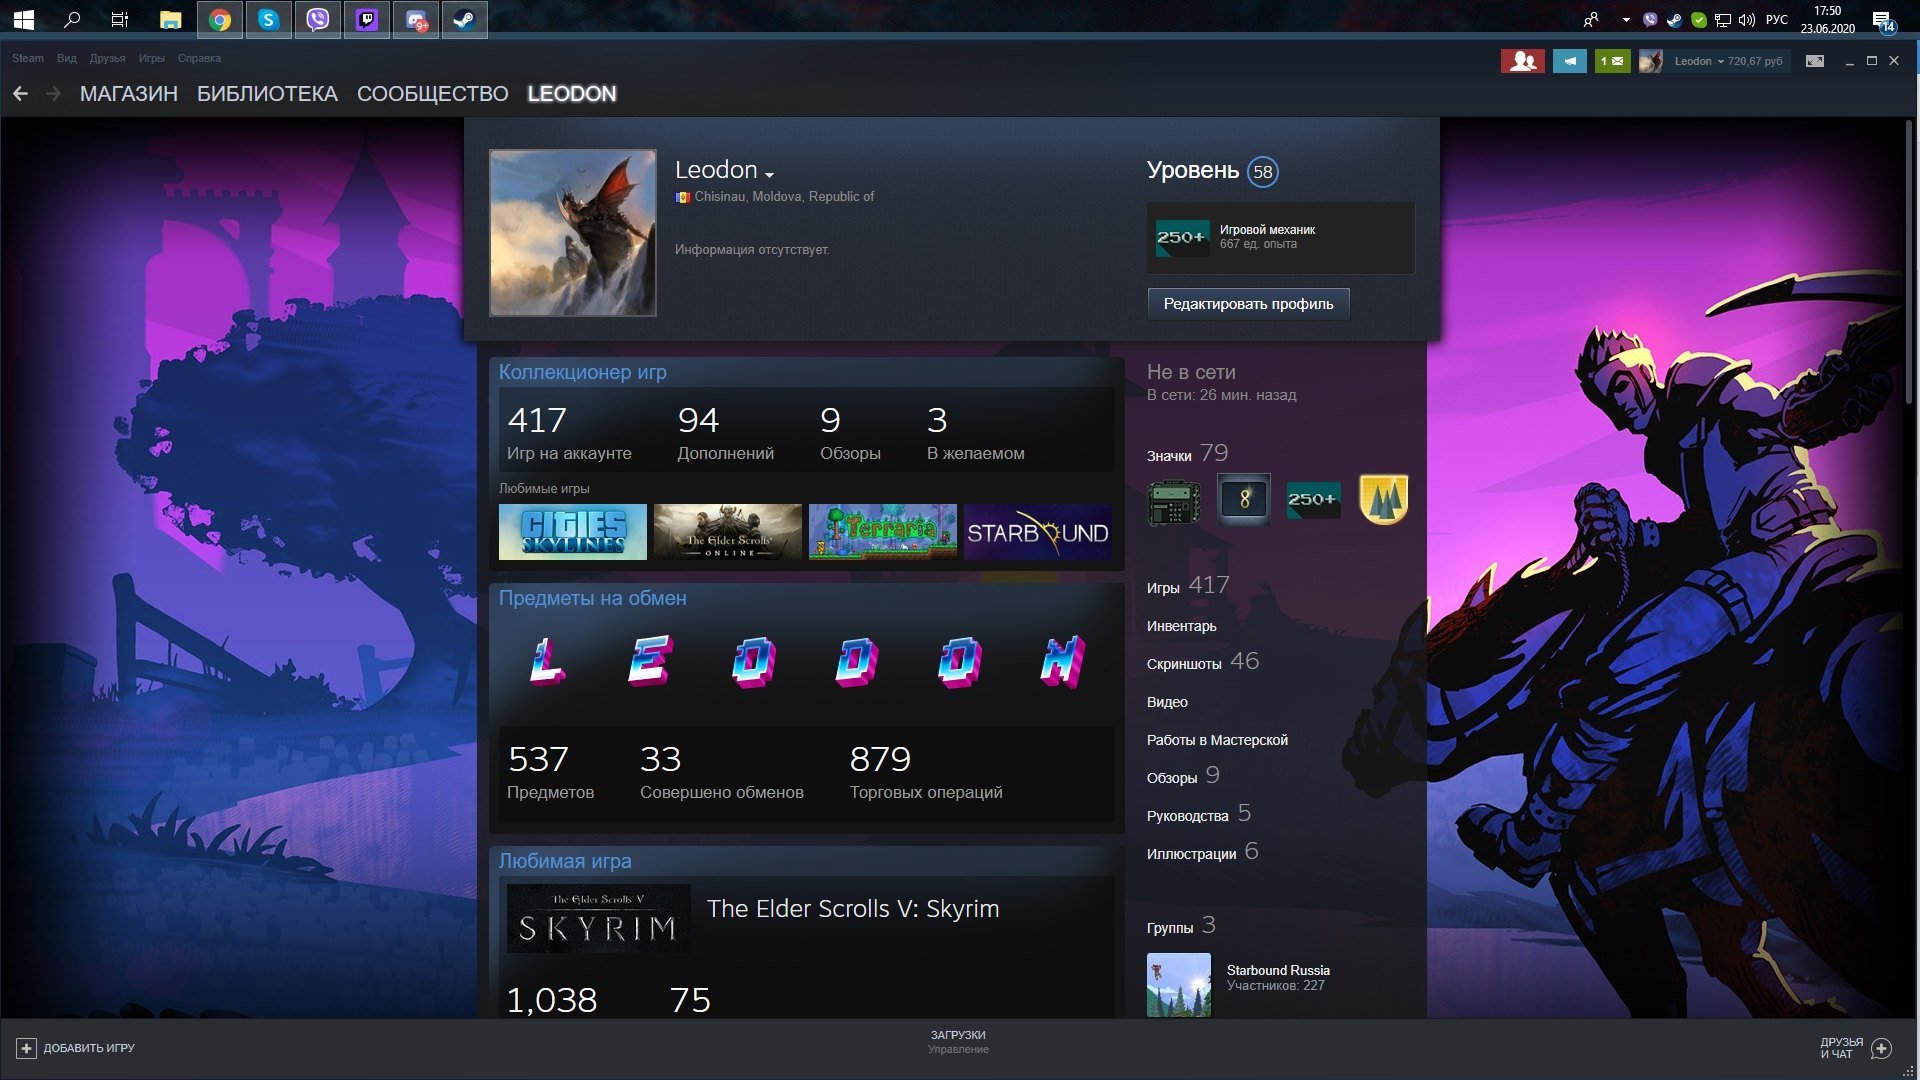Viewport: 1920px width, 1080px height.
Task: Click the plus icon for friends chat
Action: click(x=1881, y=1048)
